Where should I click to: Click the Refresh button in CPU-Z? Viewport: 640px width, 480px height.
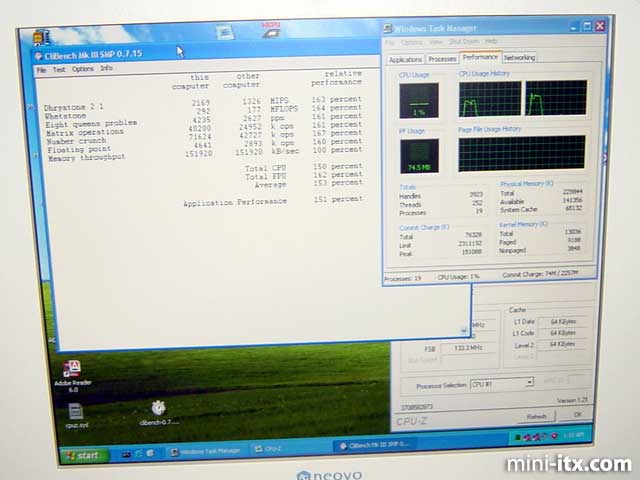click(536, 416)
